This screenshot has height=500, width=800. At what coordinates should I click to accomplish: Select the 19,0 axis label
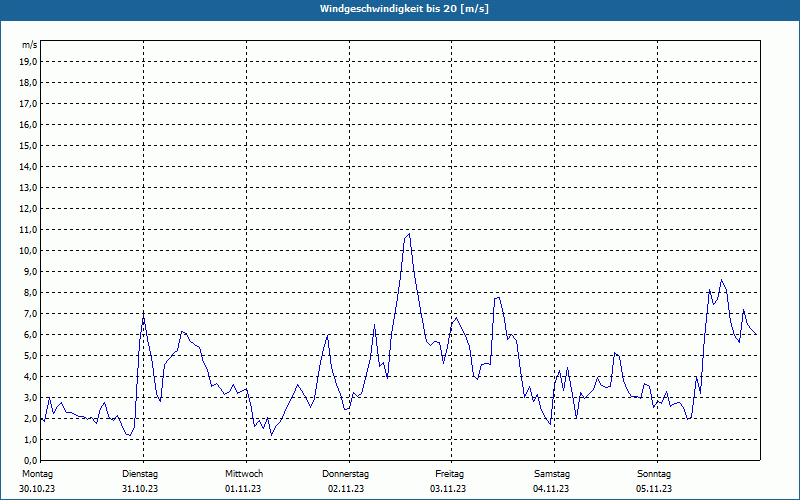click(28, 62)
